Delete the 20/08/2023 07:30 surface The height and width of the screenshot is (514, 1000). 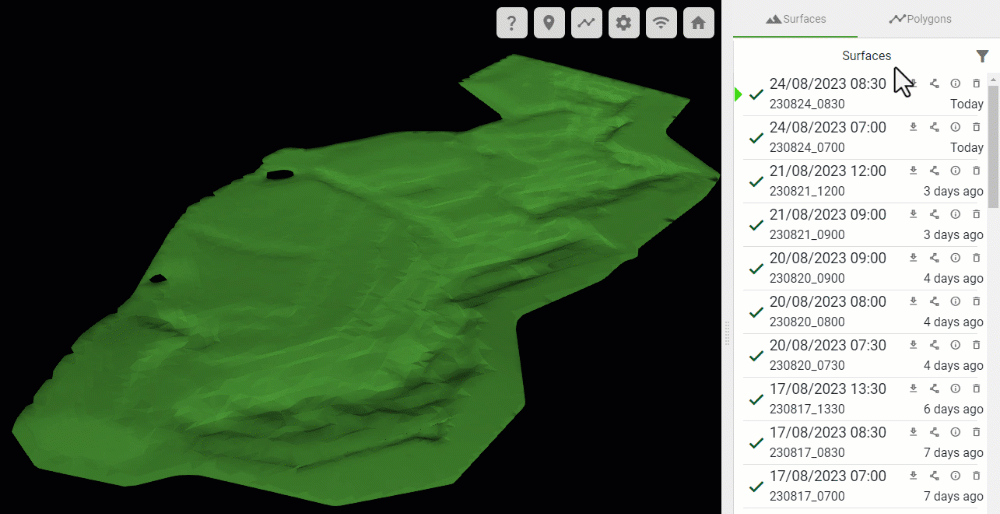point(976,345)
